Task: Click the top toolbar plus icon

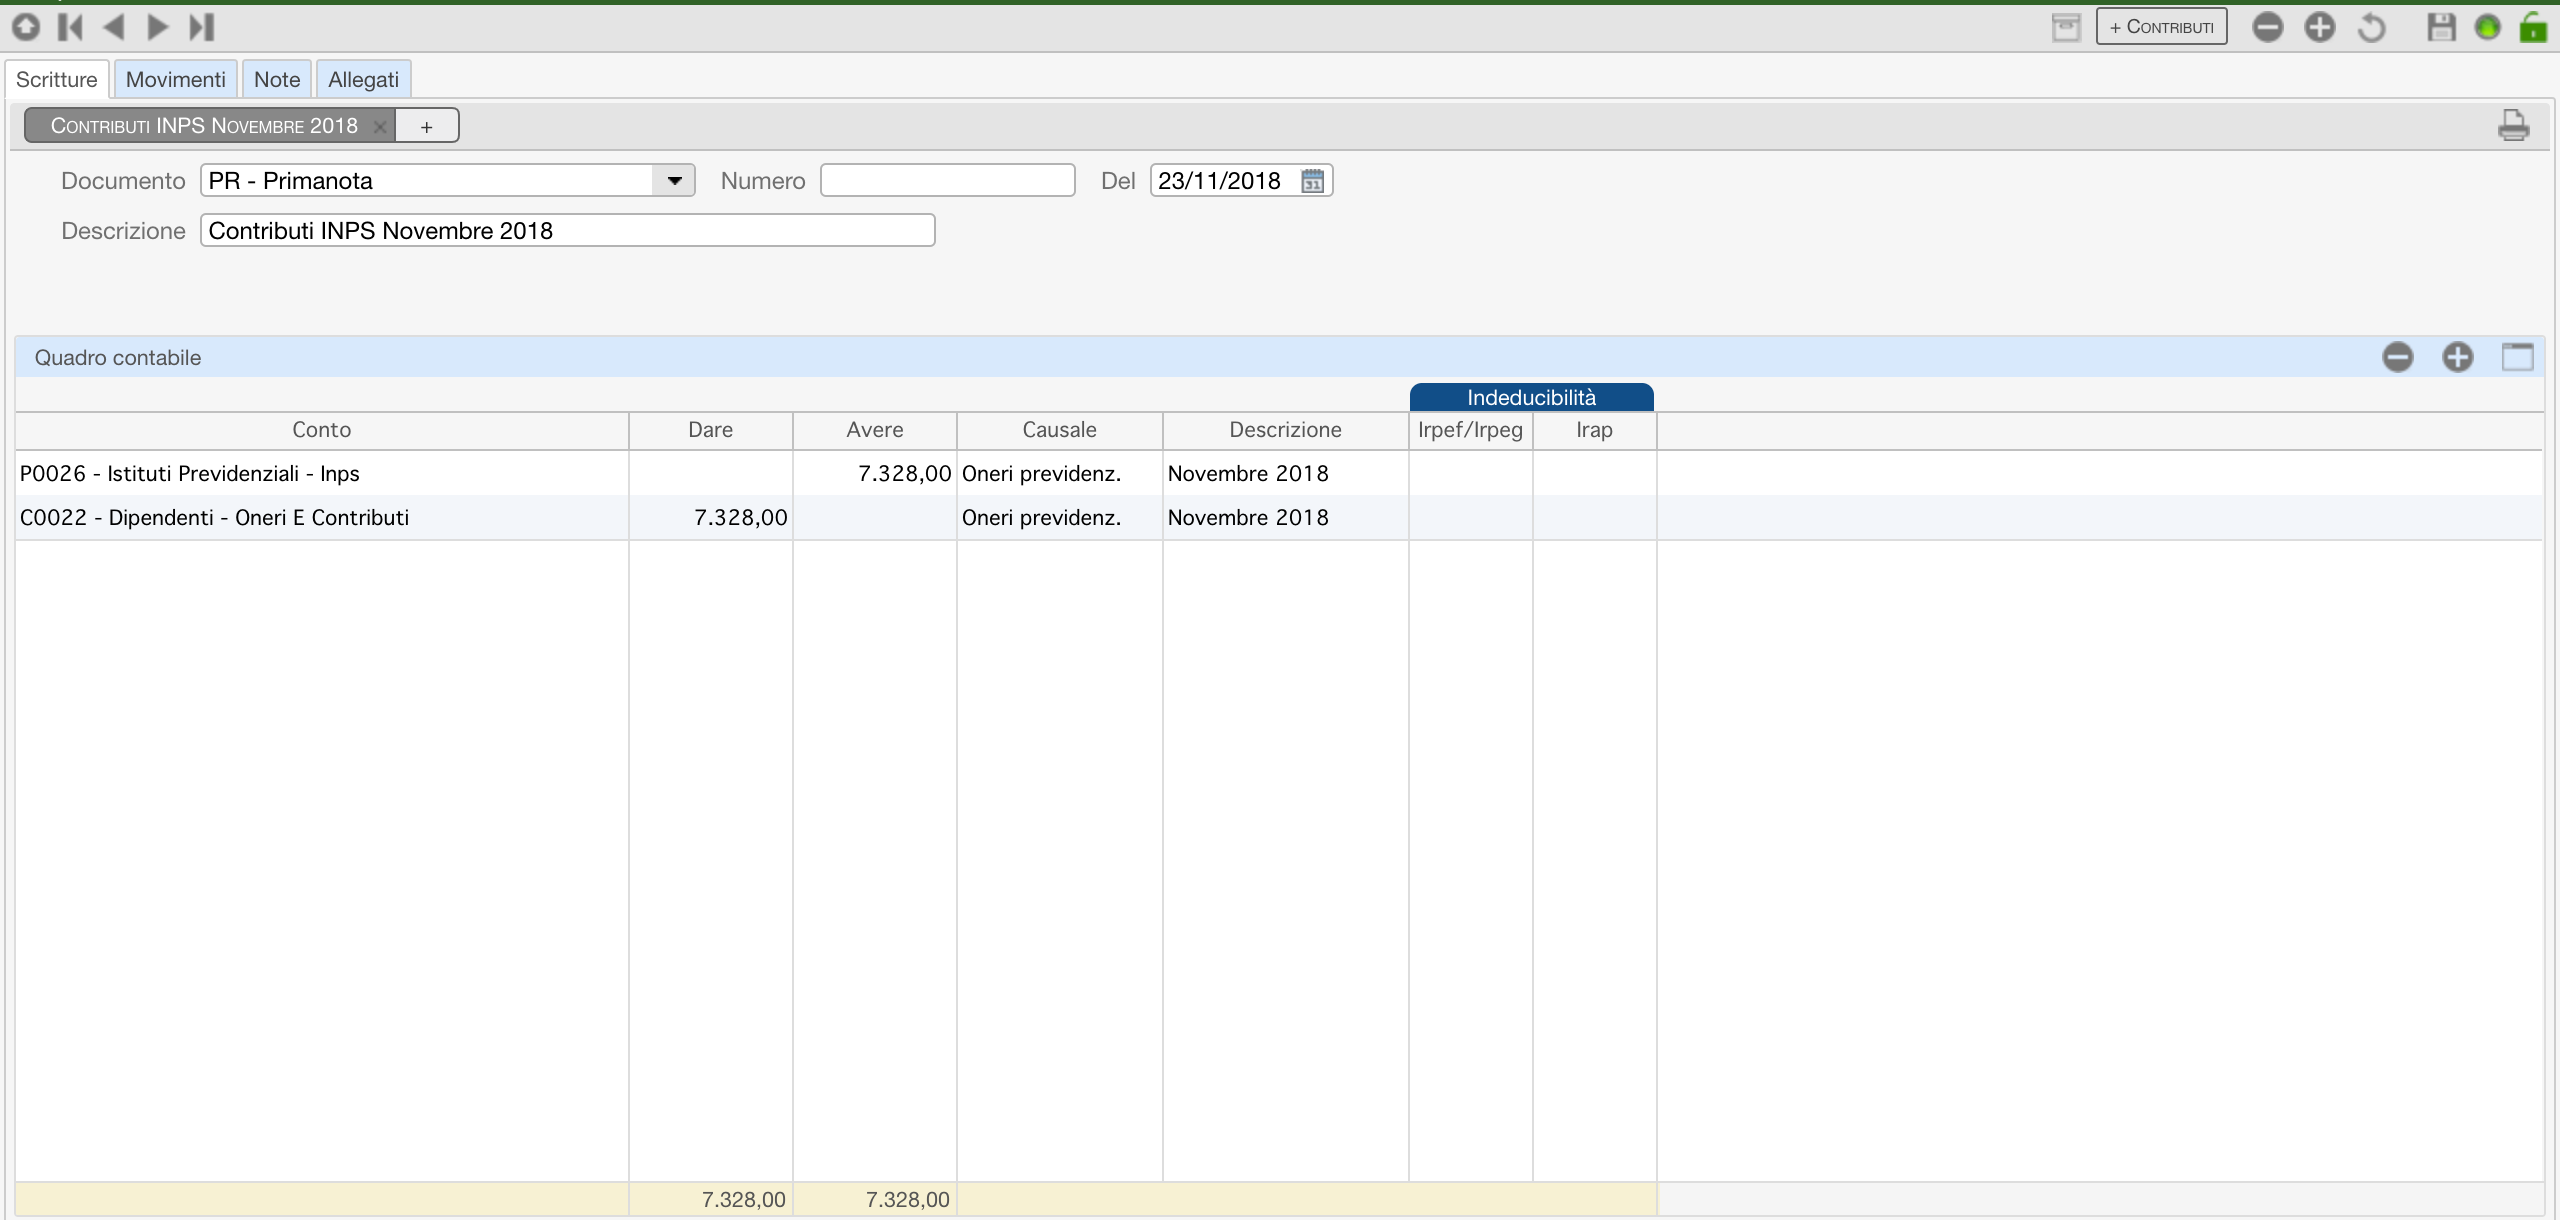Action: pos(2320,27)
